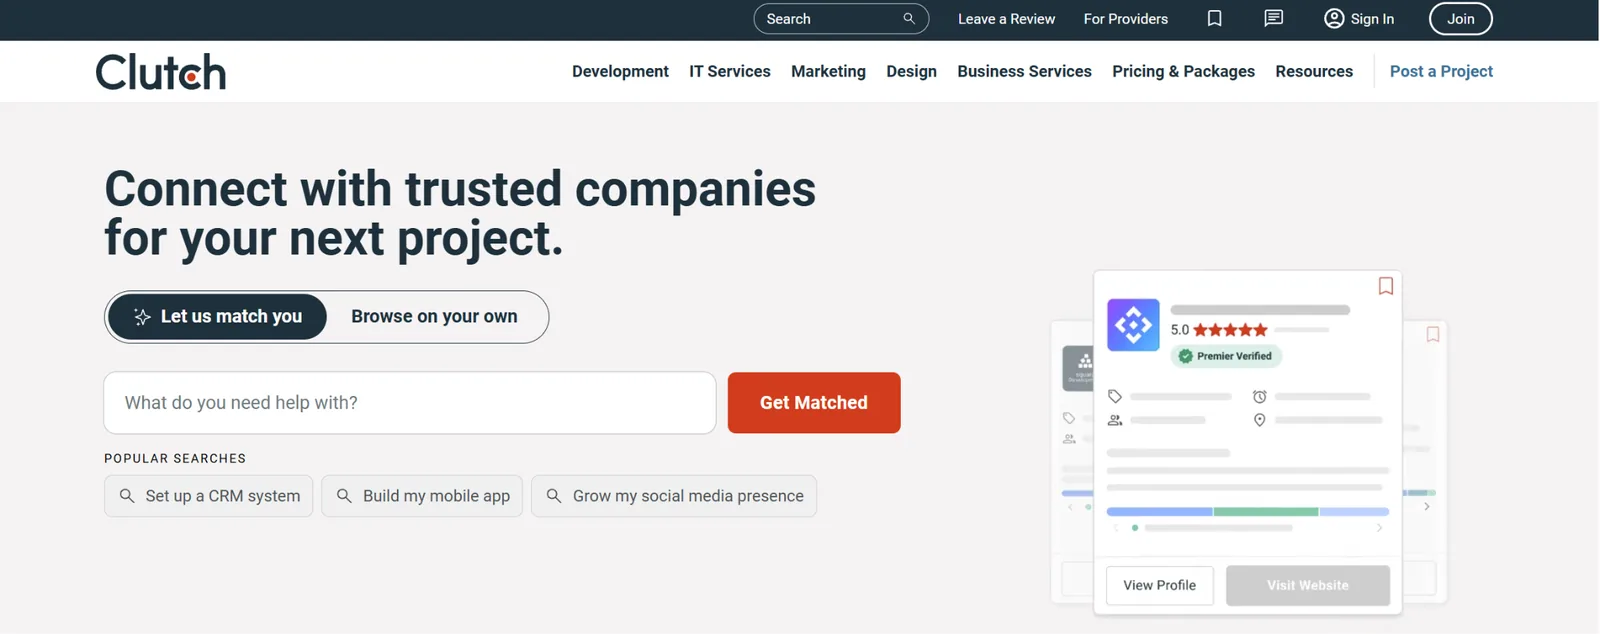Click the purple company logo on the card
1600x634 pixels.
coord(1133,324)
